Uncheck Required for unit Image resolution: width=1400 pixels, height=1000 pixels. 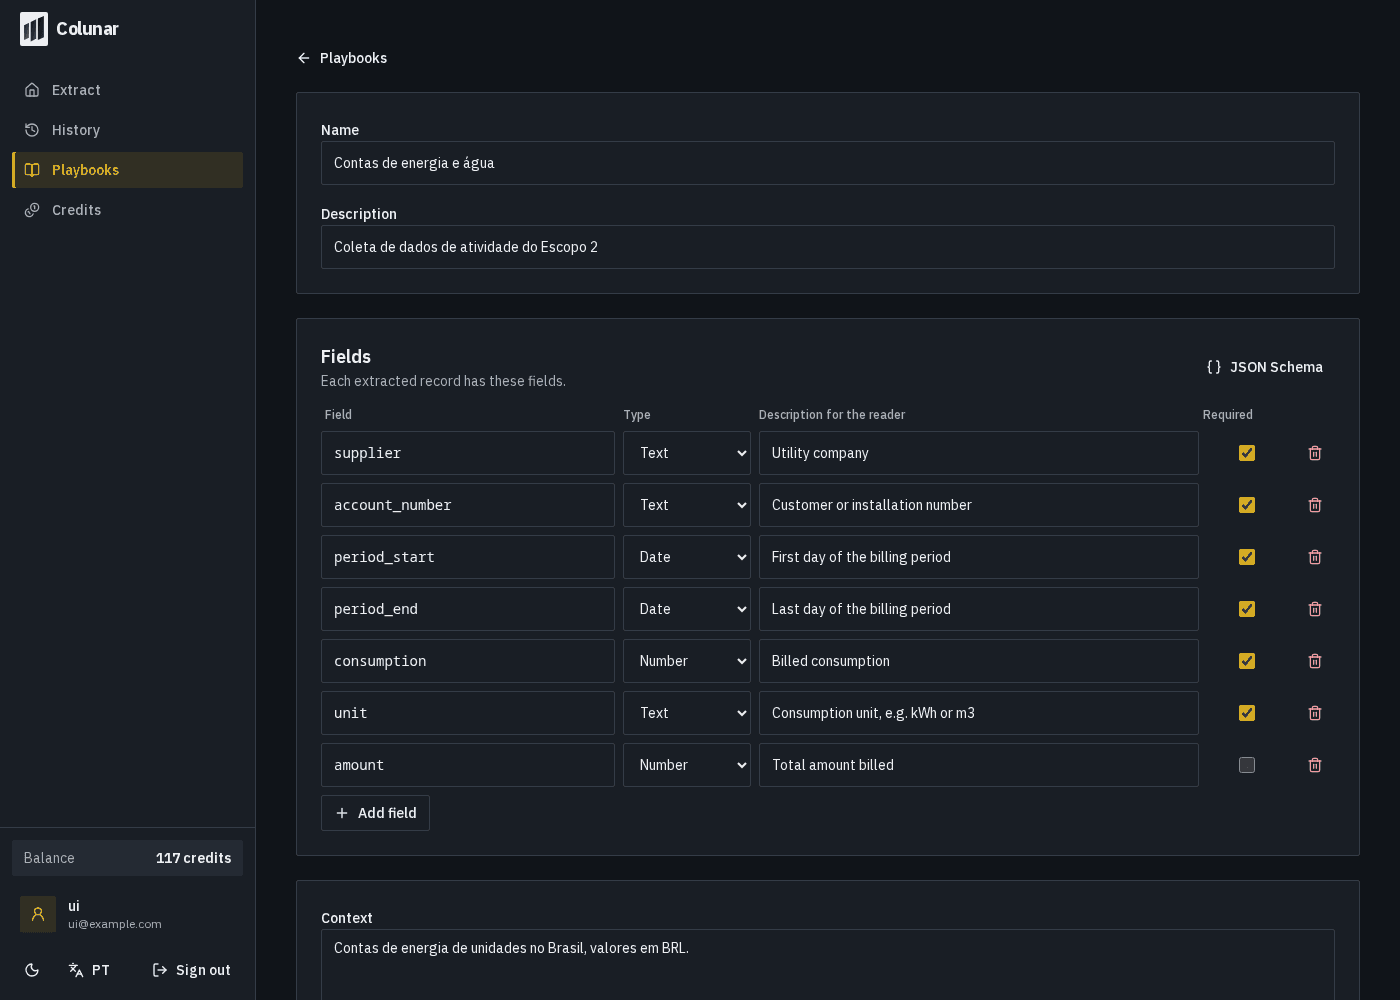[1247, 713]
